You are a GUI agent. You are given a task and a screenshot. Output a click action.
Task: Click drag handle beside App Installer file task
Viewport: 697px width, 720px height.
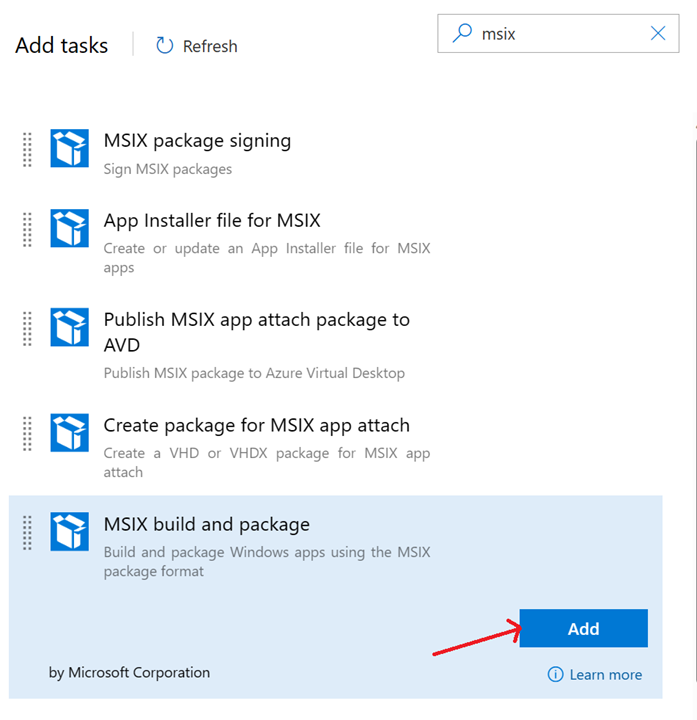pos(28,229)
